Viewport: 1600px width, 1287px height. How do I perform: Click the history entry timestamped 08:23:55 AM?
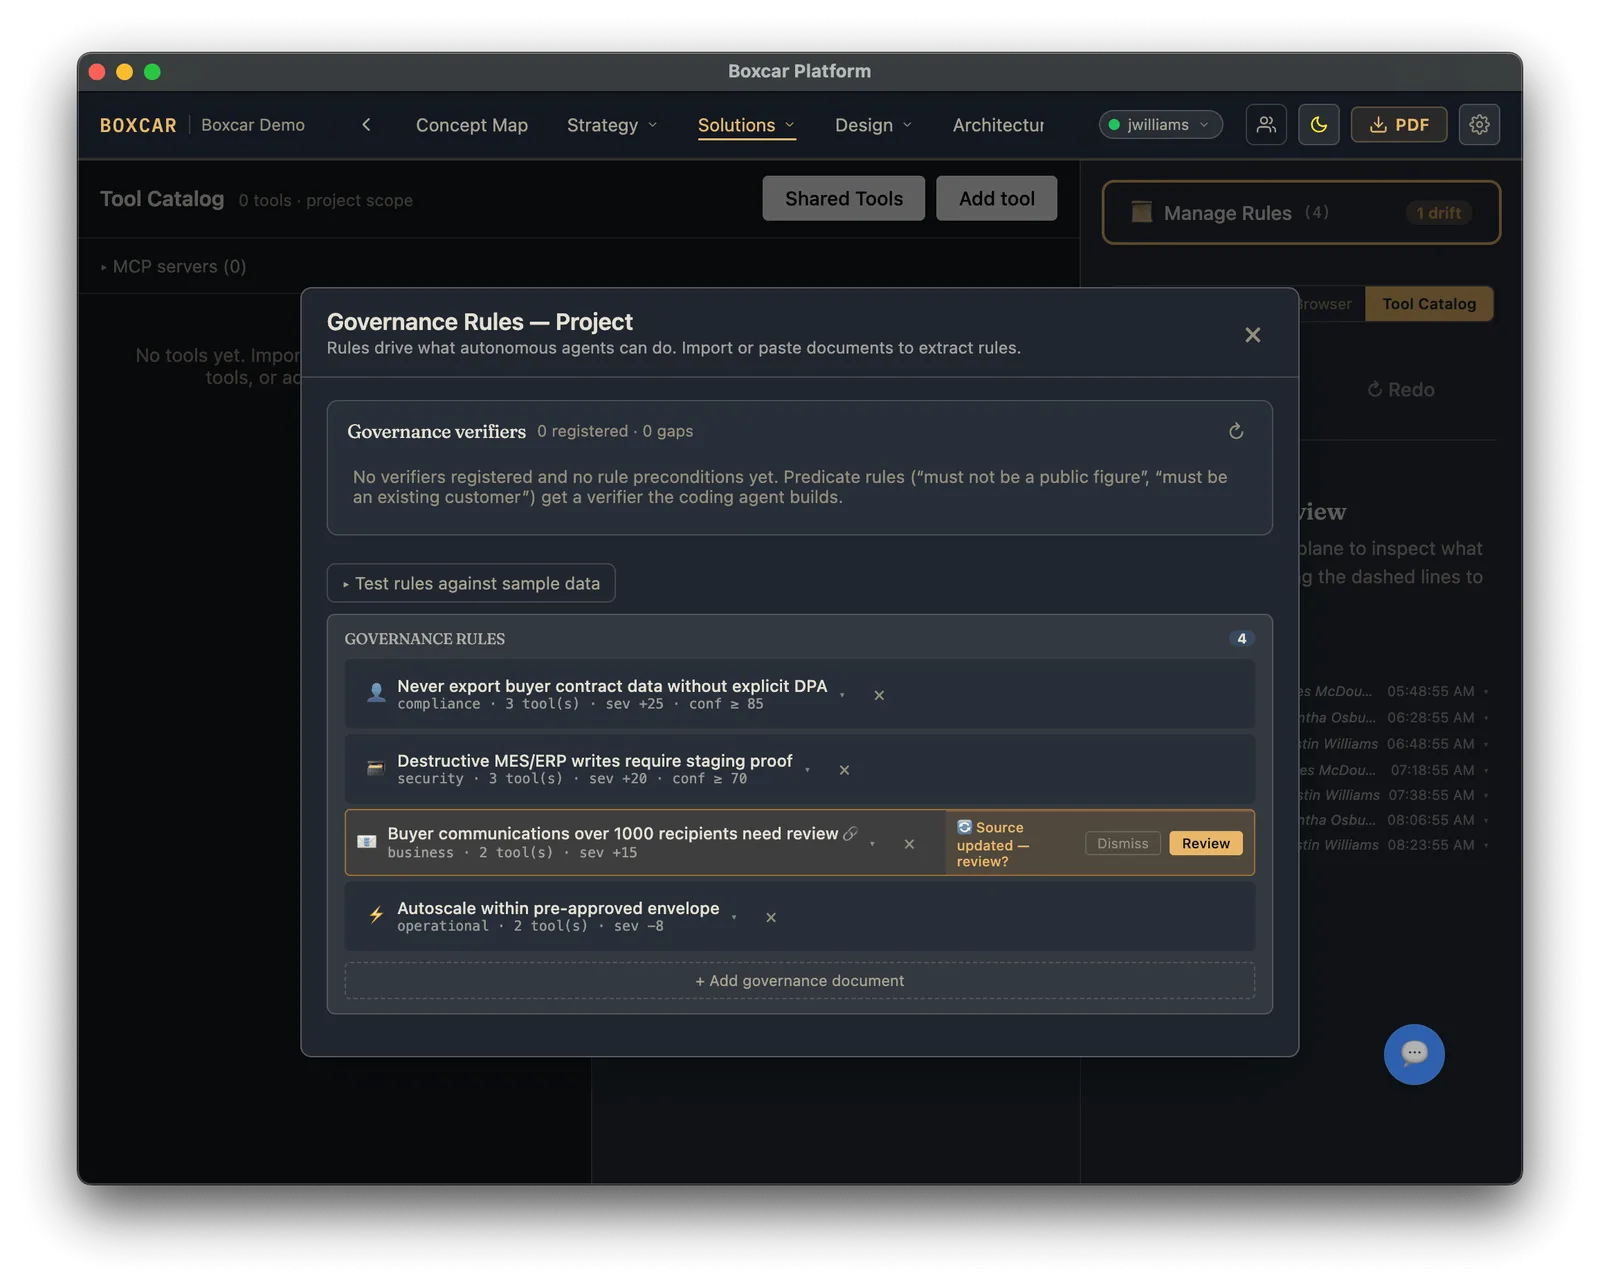click(x=1391, y=845)
